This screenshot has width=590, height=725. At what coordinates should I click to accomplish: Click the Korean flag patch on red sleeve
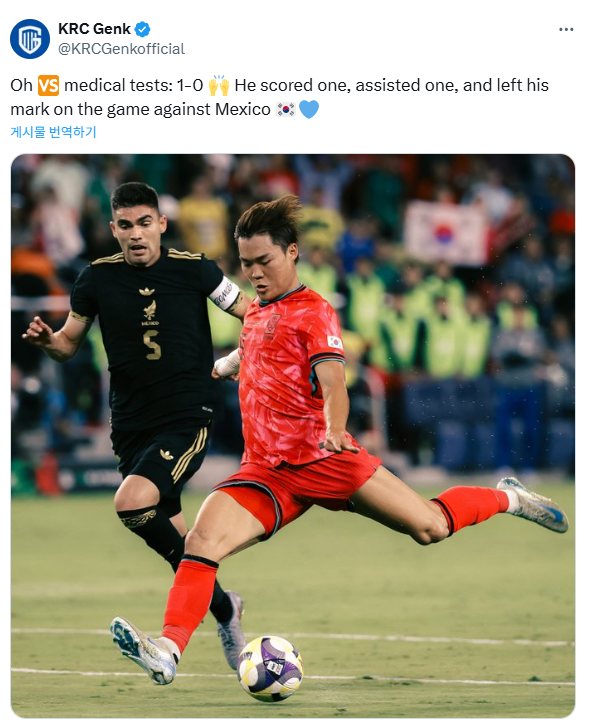click(x=335, y=342)
